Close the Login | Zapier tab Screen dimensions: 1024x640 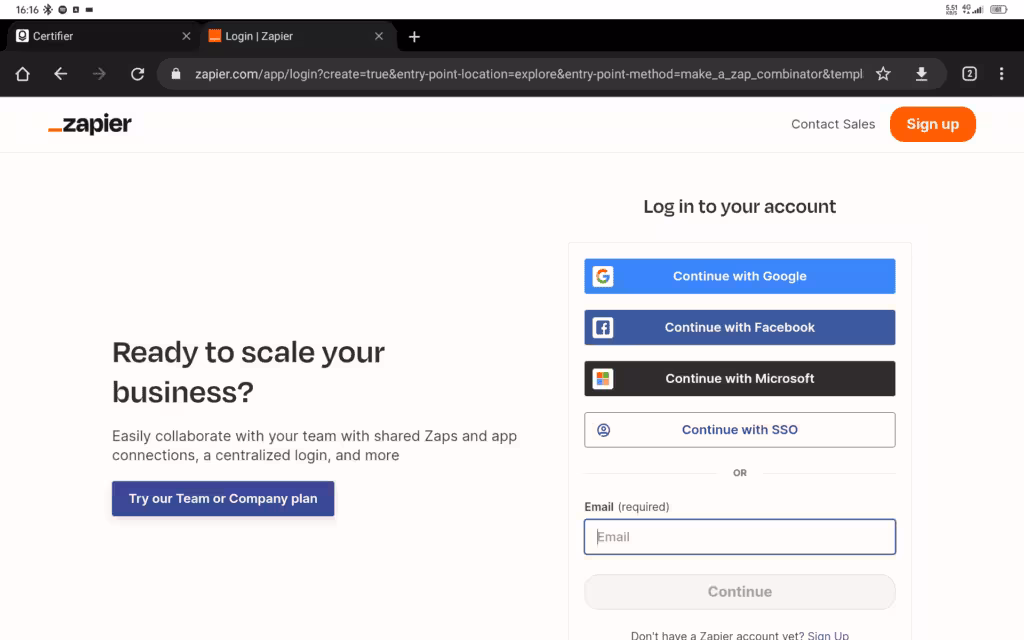[379, 36]
